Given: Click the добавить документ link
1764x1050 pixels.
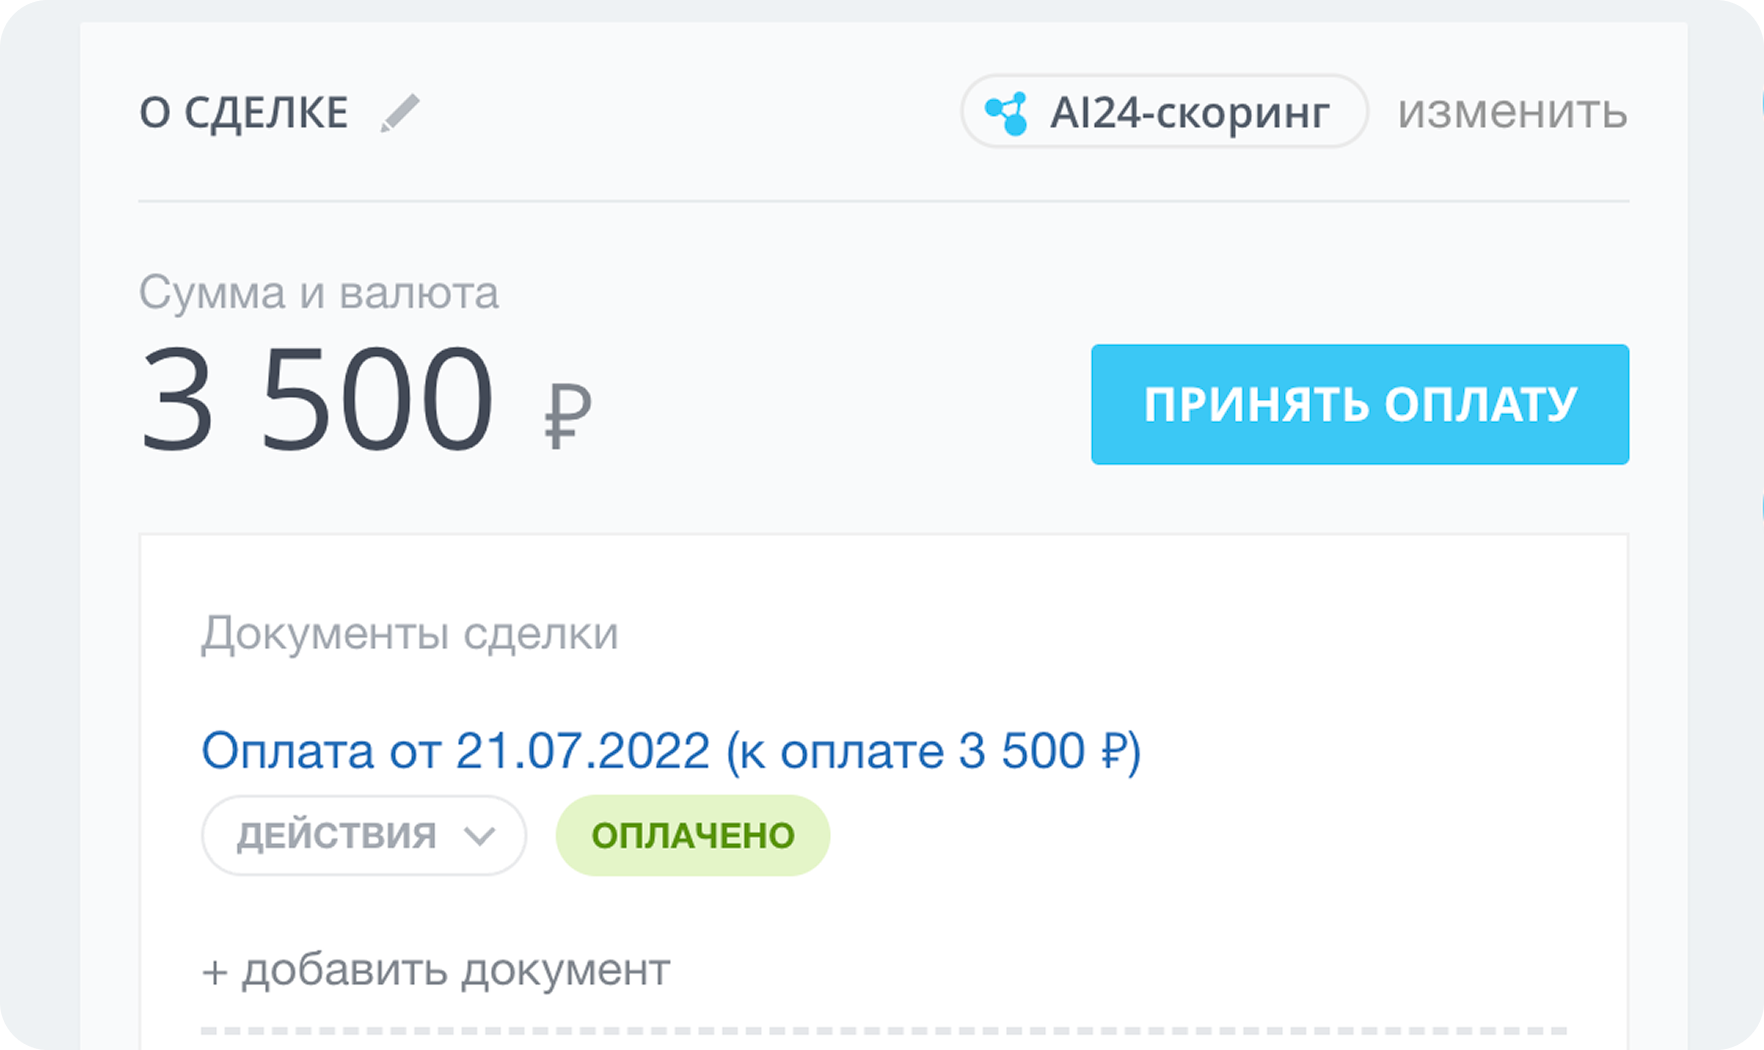Looking at the screenshot, I should (x=455, y=970).
